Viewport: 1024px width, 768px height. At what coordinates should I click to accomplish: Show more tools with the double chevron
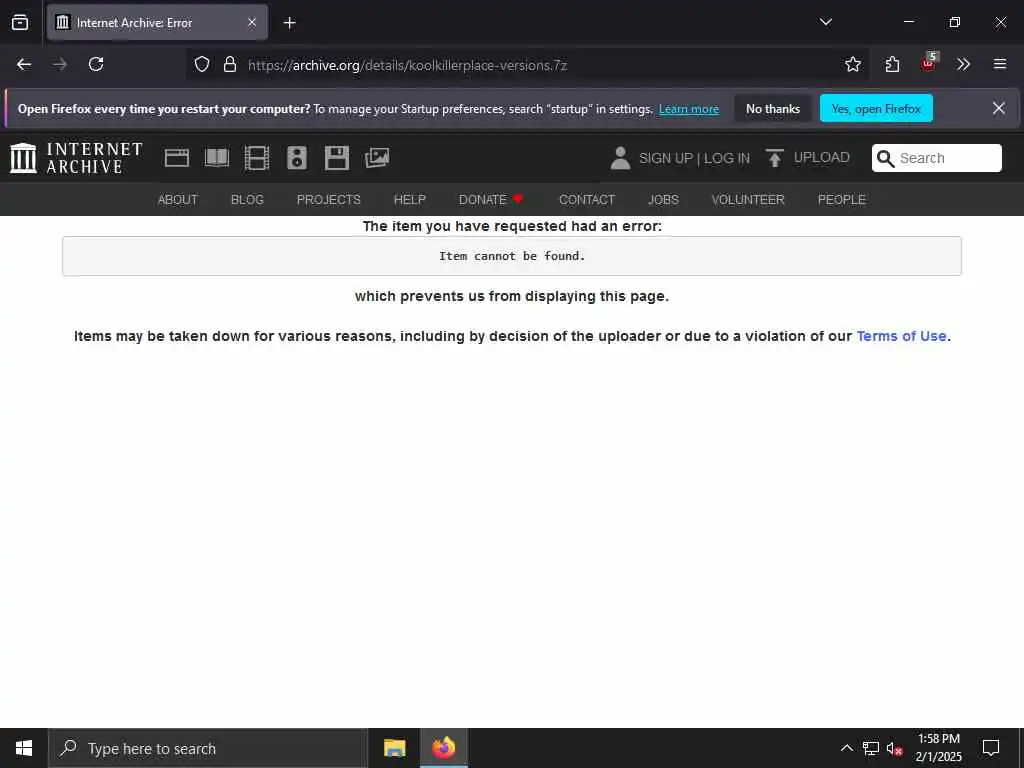point(963,64)
